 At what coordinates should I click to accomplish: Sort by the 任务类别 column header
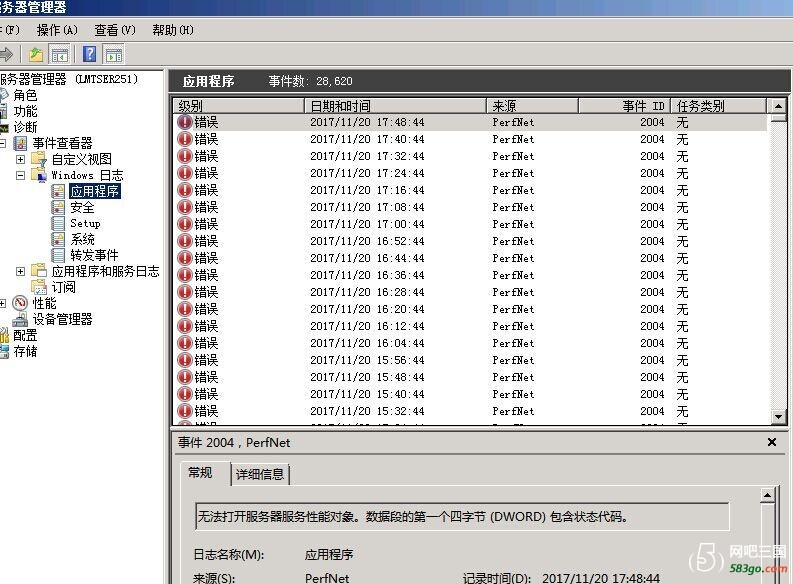[719, 106]
